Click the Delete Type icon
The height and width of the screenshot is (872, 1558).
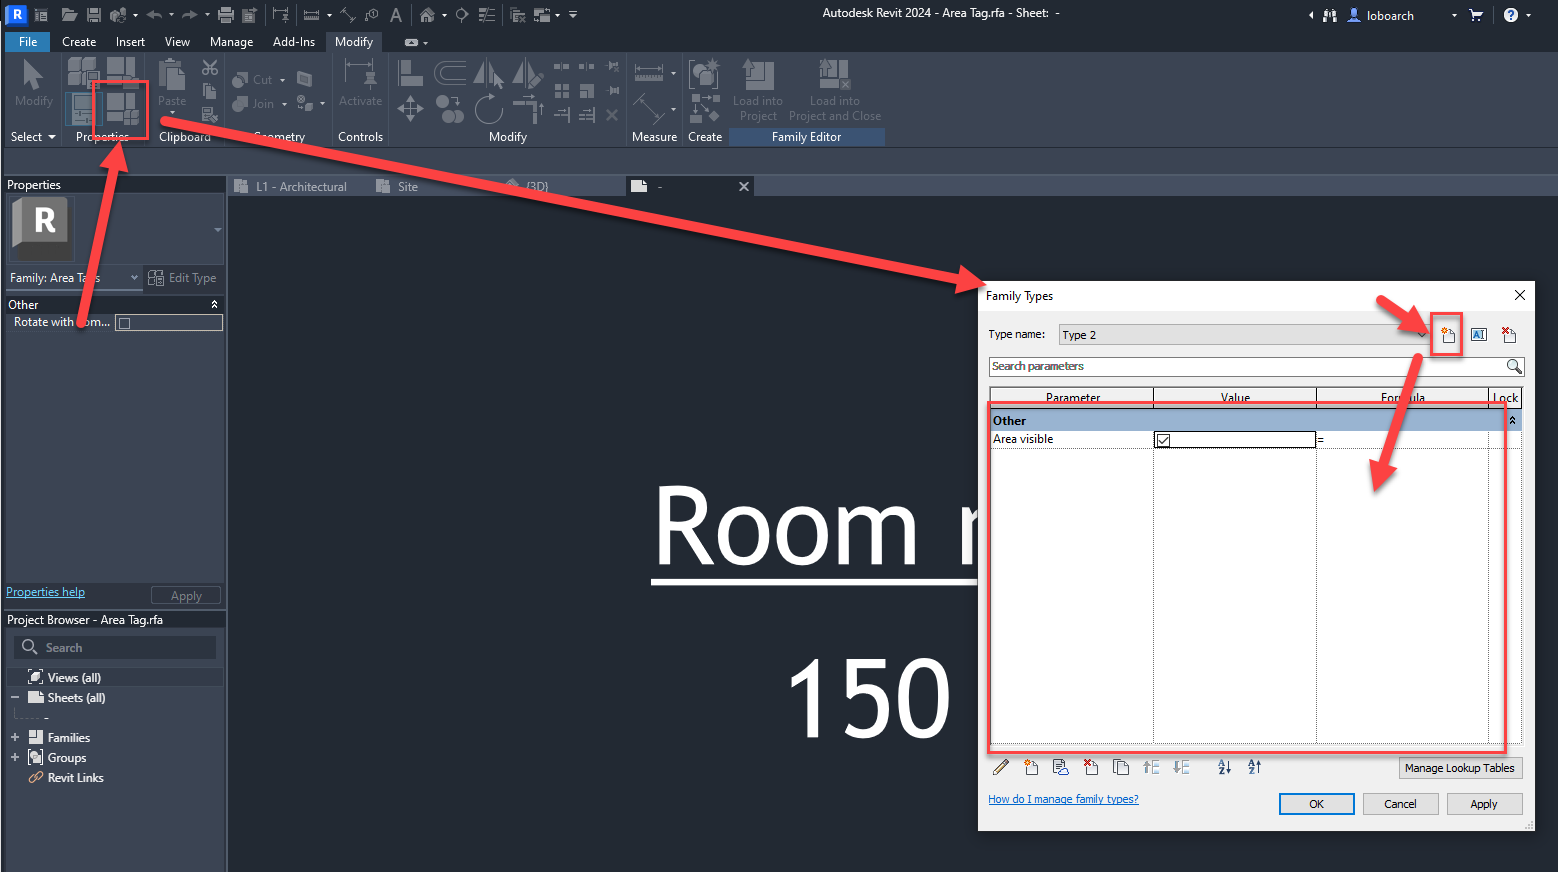click(1509, 334)
